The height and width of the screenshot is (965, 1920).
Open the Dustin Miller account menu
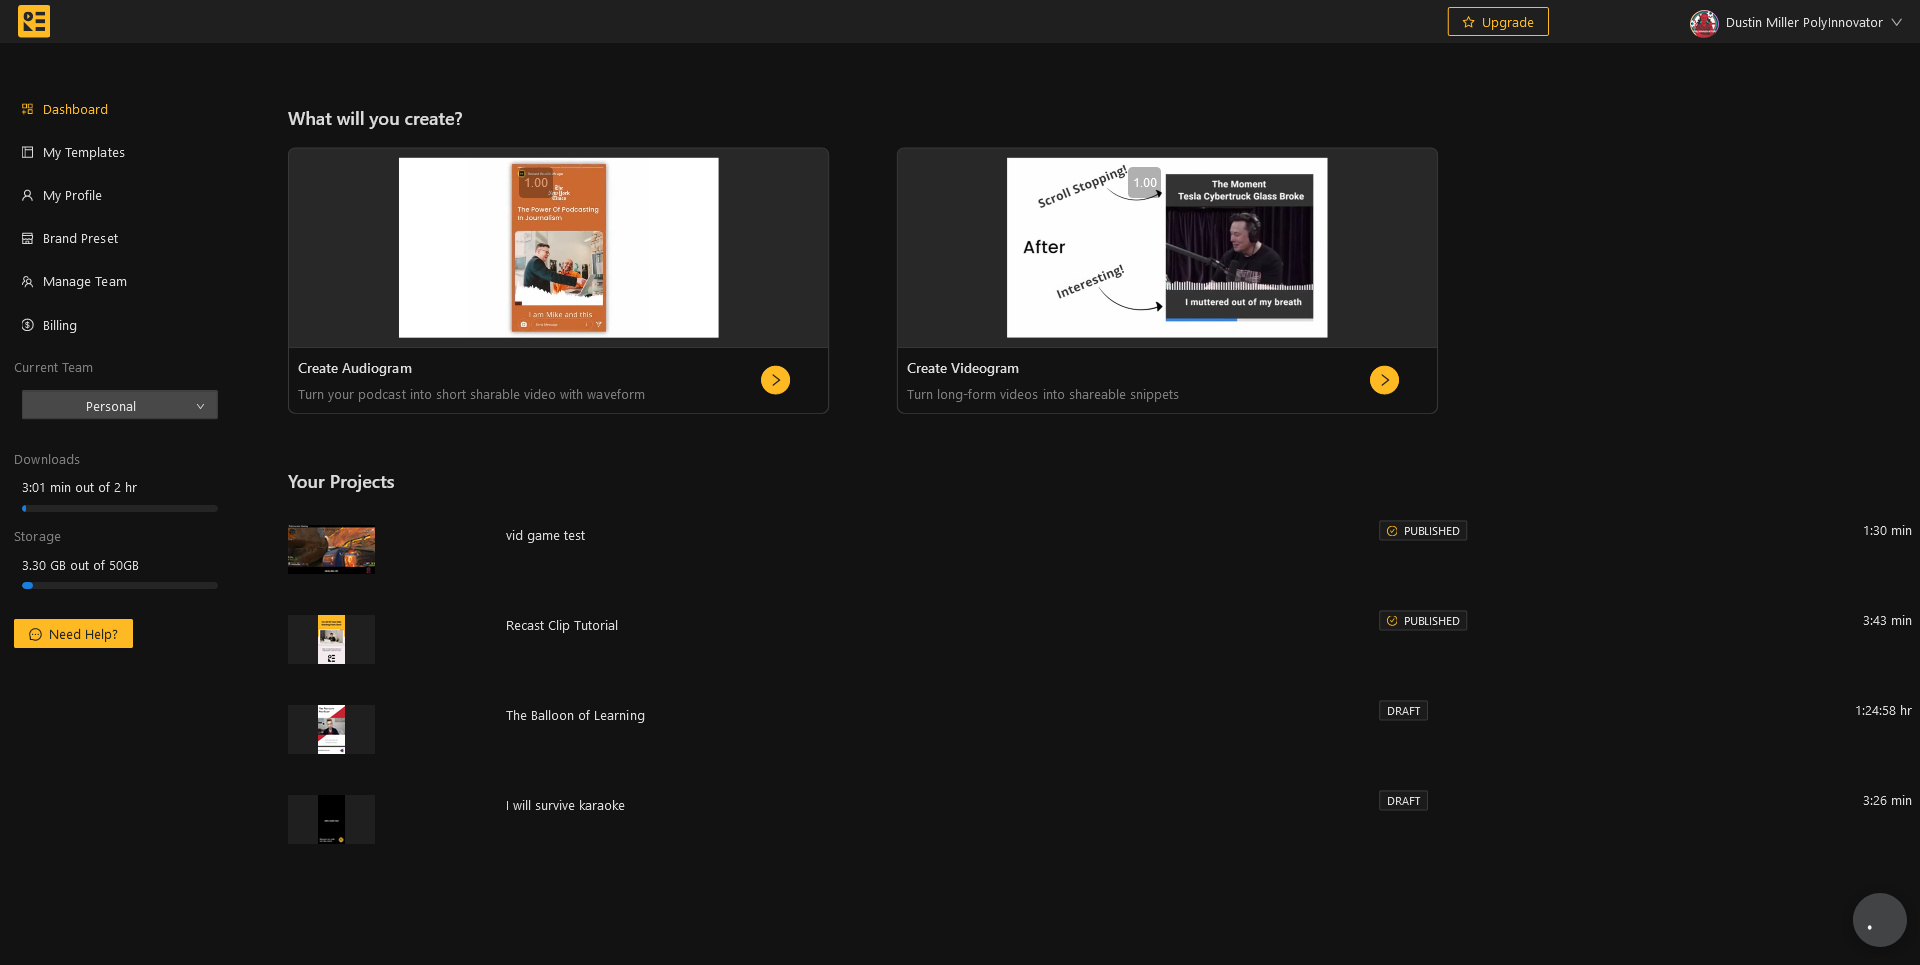(x=1795, y=22)
